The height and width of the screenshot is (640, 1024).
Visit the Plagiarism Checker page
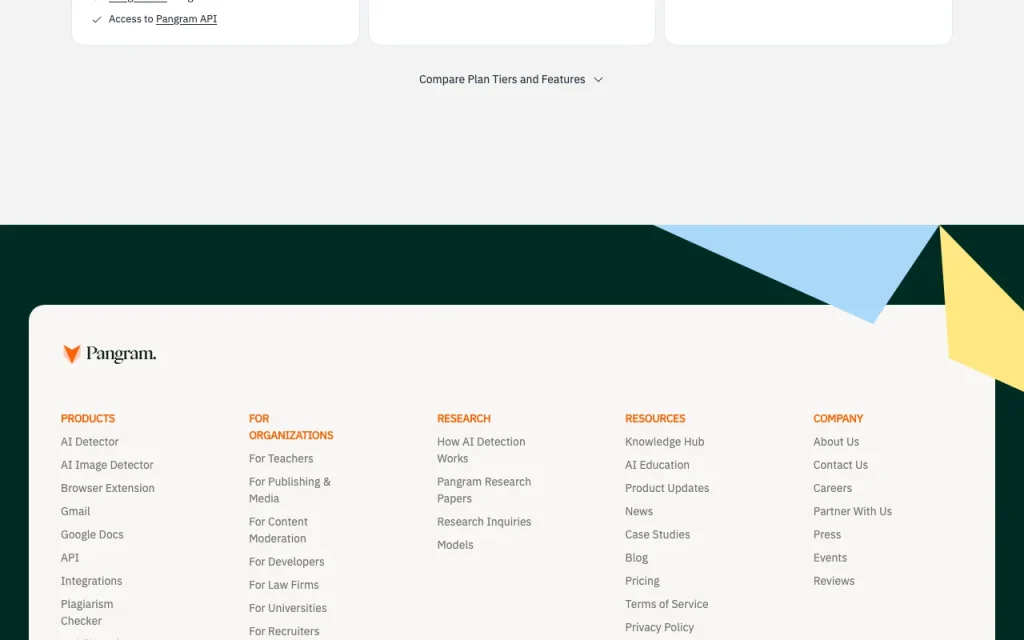click(87, 613)
